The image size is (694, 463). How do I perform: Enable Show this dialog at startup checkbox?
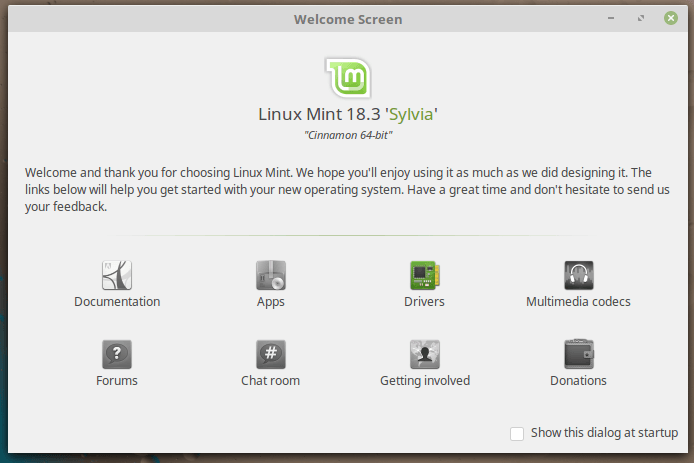pyautogui.click(x=517, y=433)
